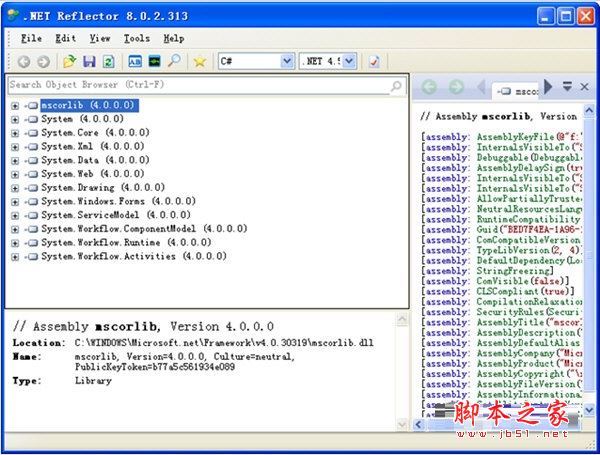
Task: Switch to the mscorlib code tab
Action: click(517, 91)
